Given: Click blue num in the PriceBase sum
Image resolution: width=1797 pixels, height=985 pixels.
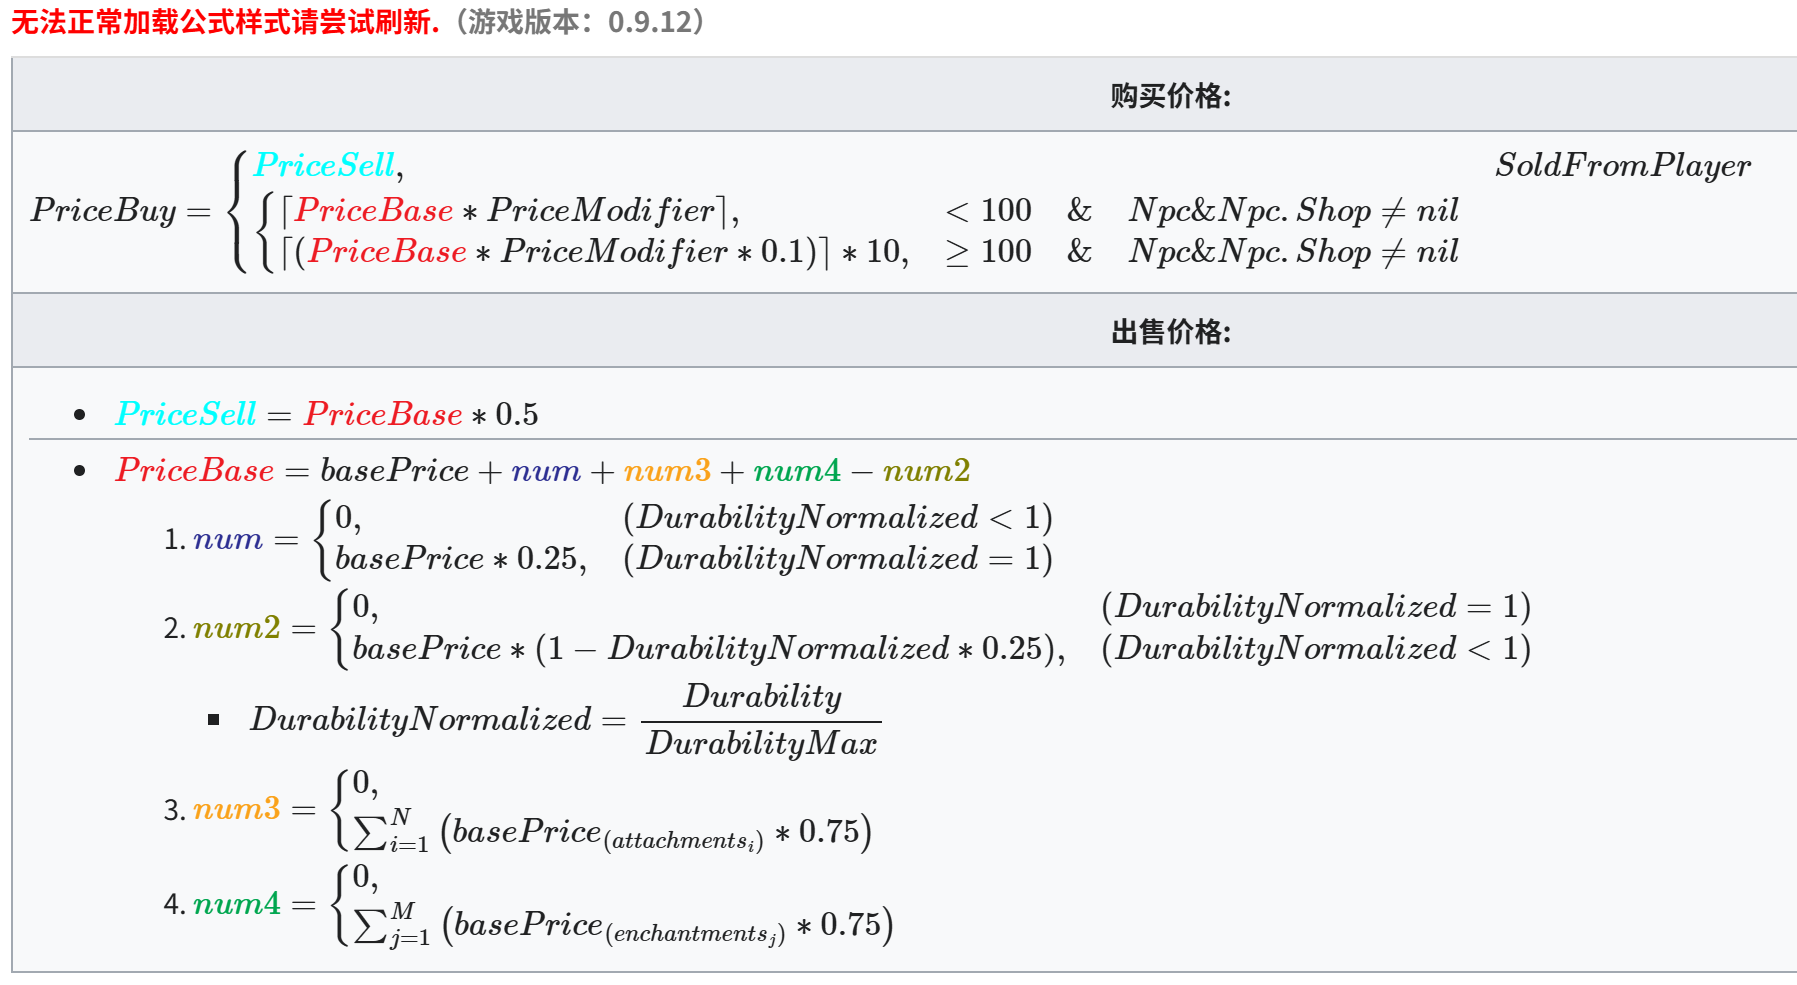Looking at the screenshot, I should (545, 471).
